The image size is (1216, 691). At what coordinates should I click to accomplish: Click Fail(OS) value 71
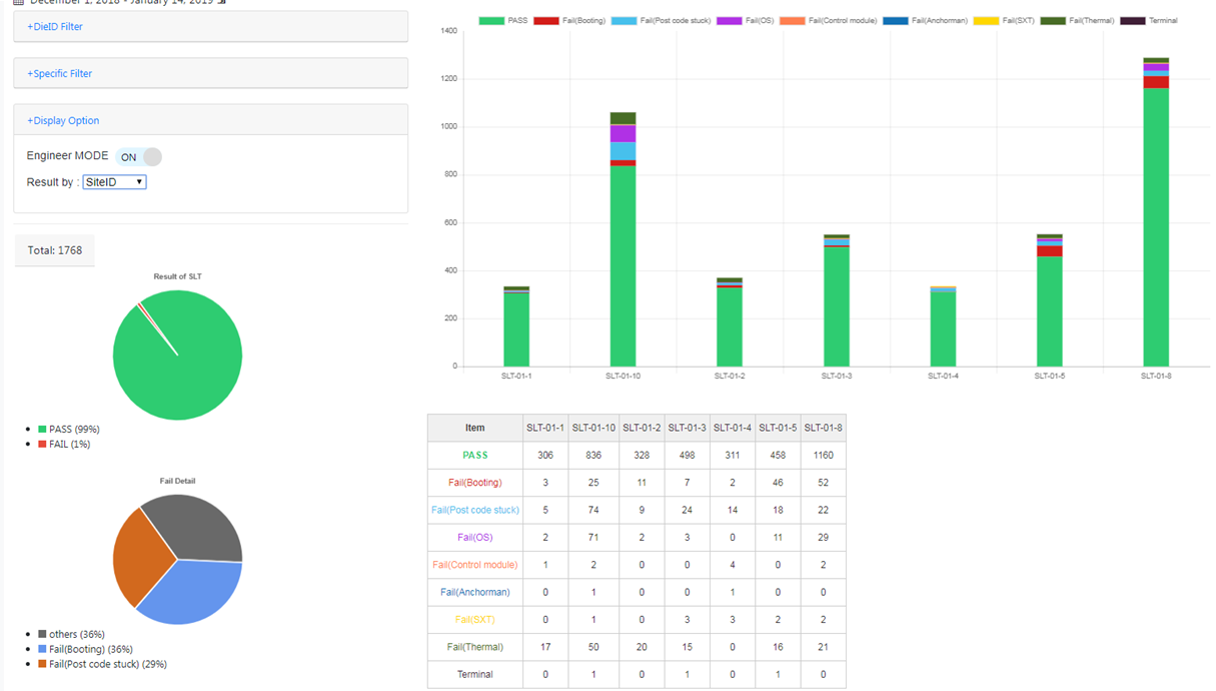594,538
